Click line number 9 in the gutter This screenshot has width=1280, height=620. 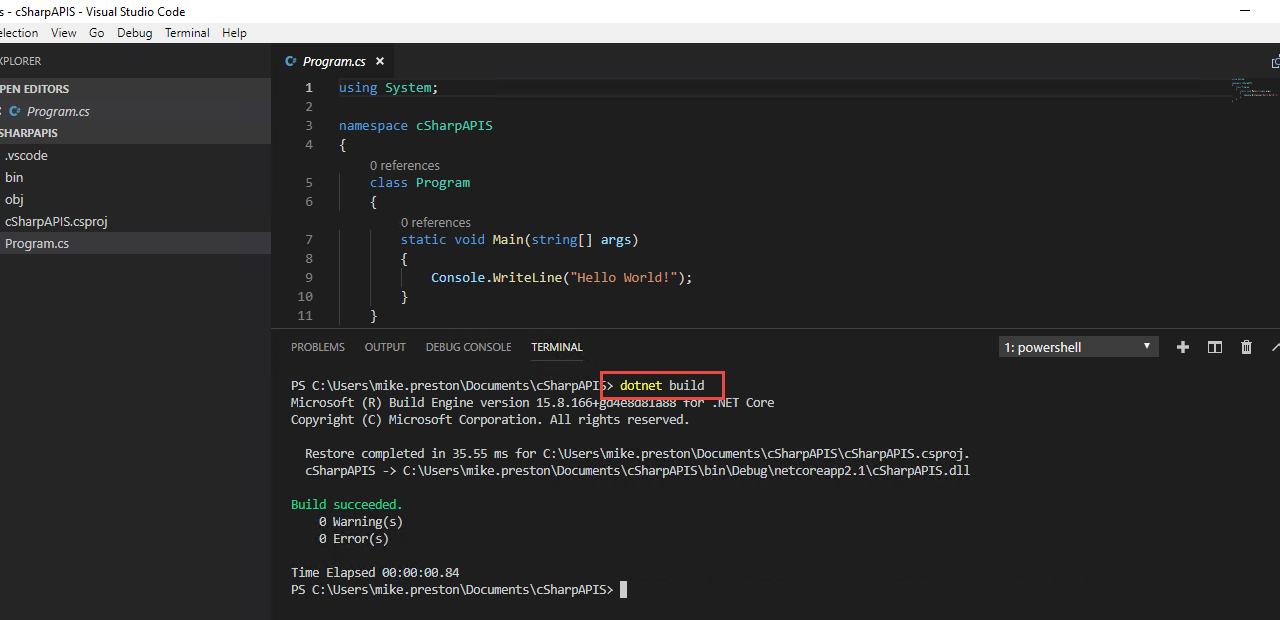coord(309,278)
